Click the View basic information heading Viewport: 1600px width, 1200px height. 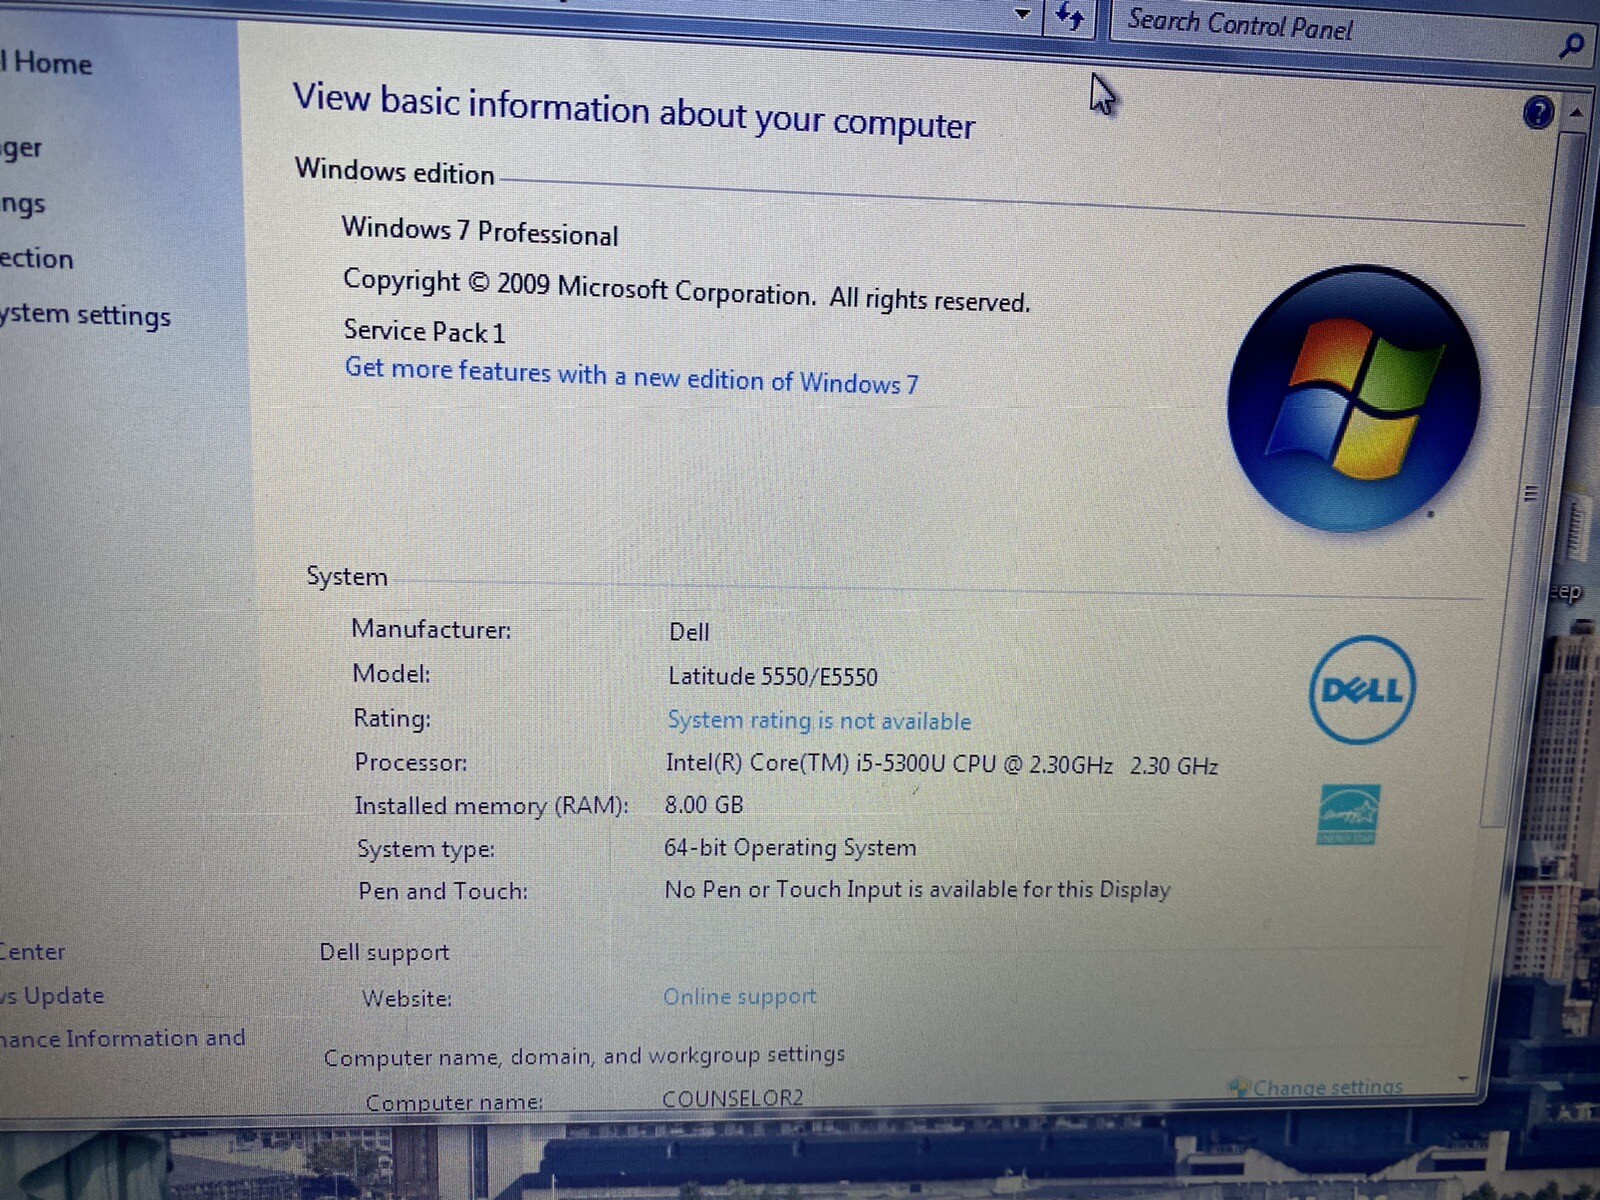tap(634, 111)
